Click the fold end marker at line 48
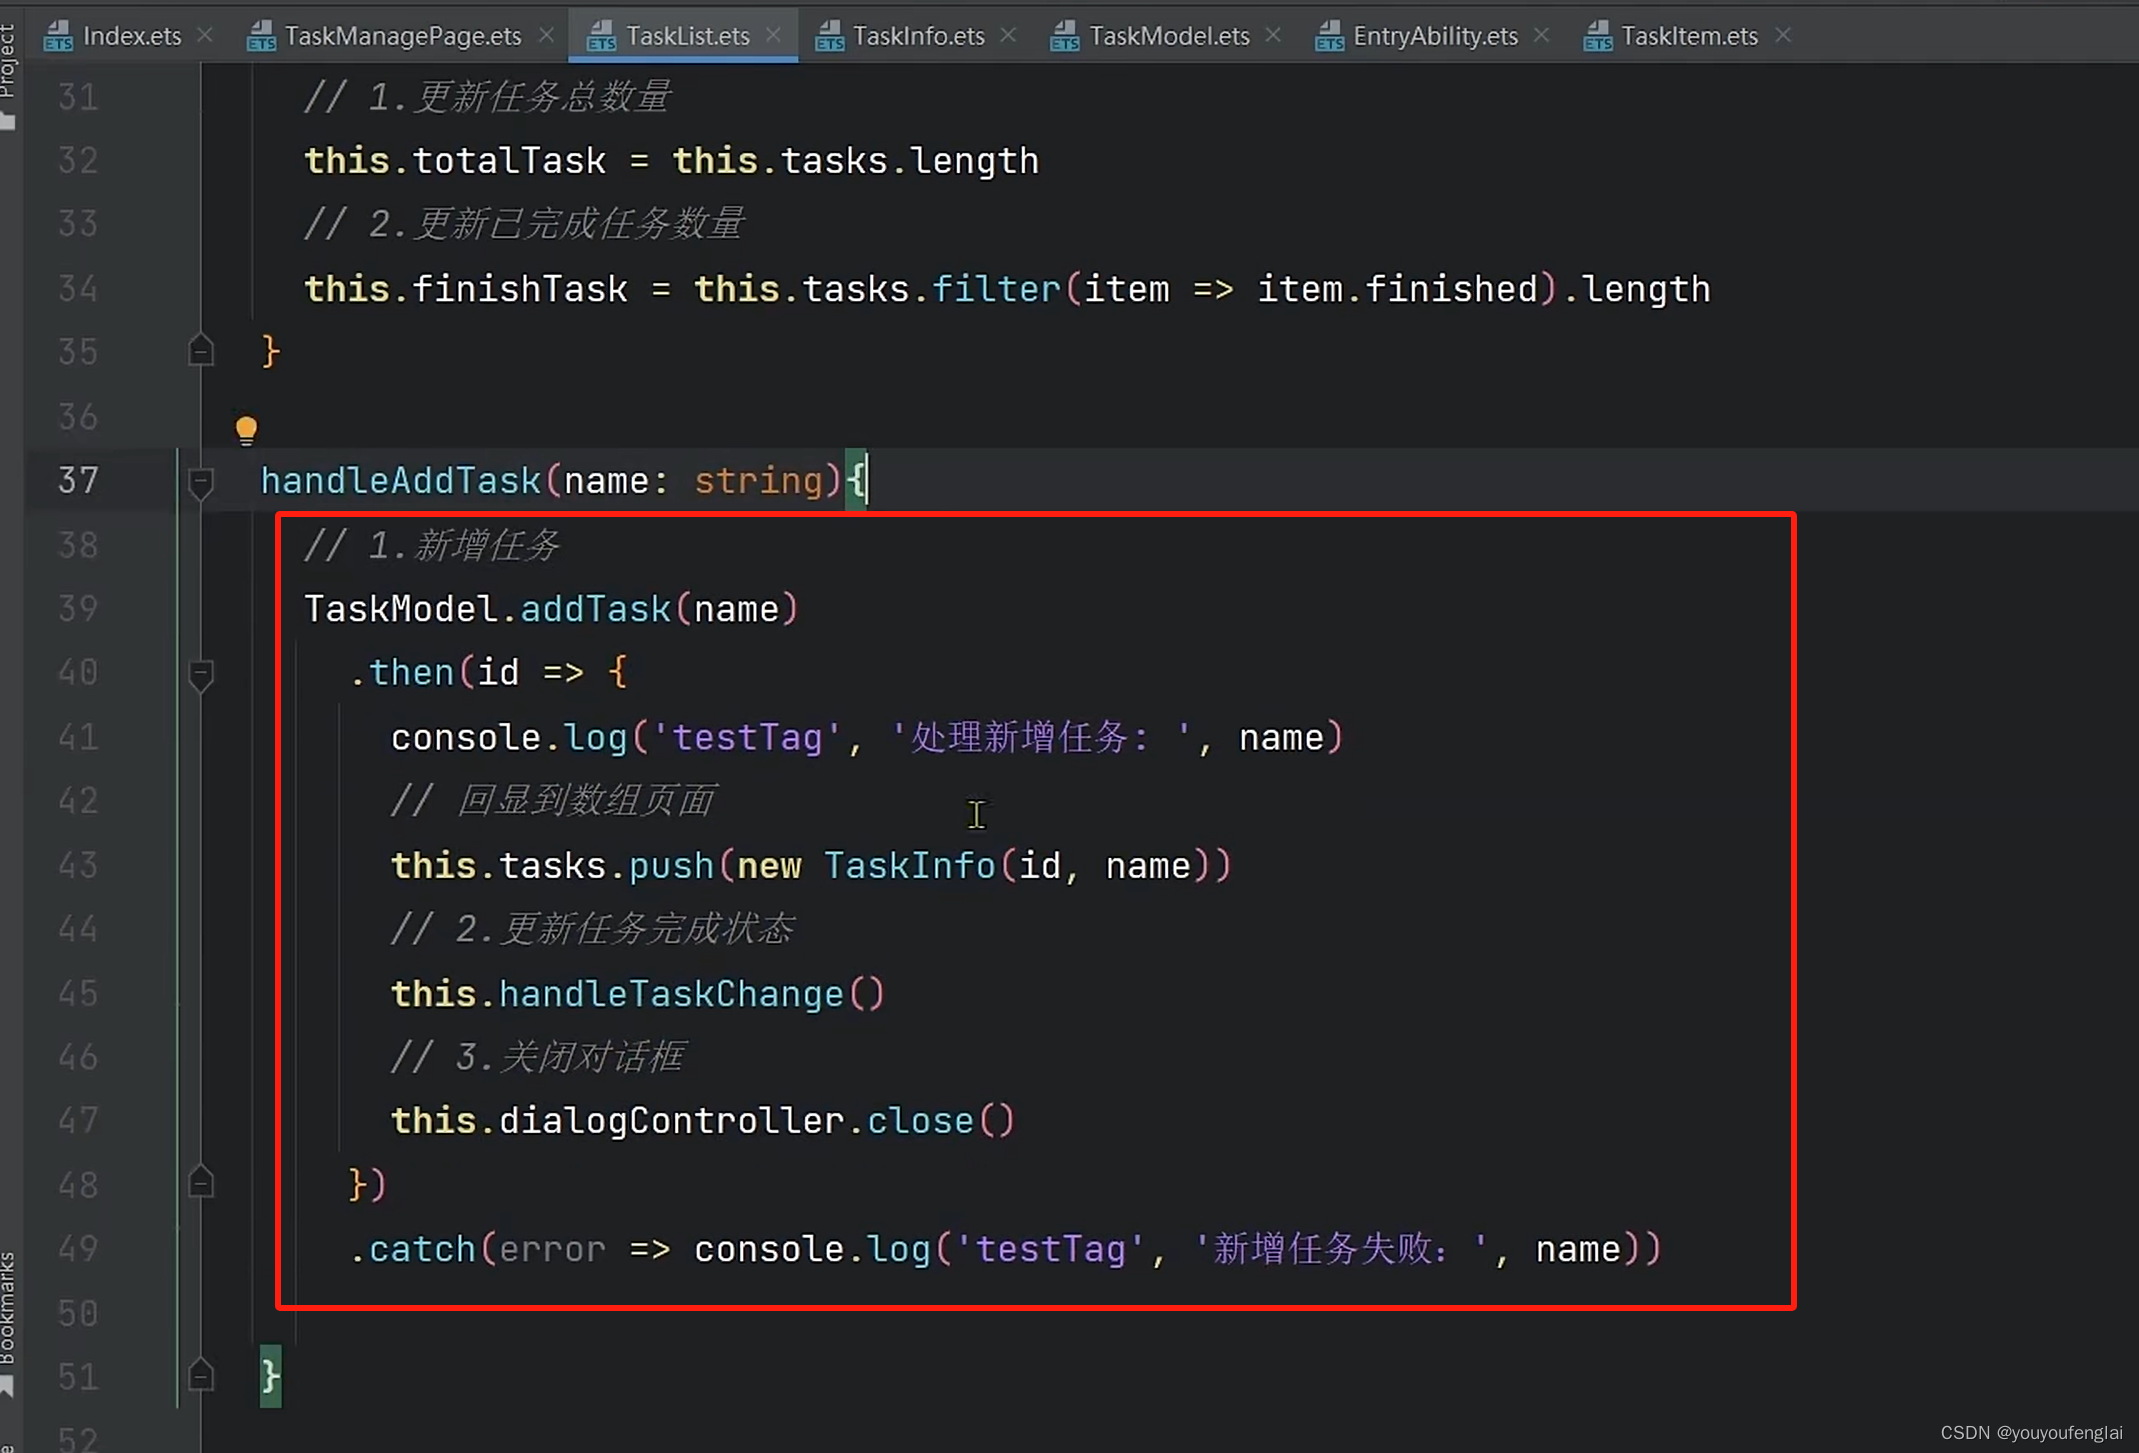The height and width of the screenshot is (1453, 2139). [201, 1182]
